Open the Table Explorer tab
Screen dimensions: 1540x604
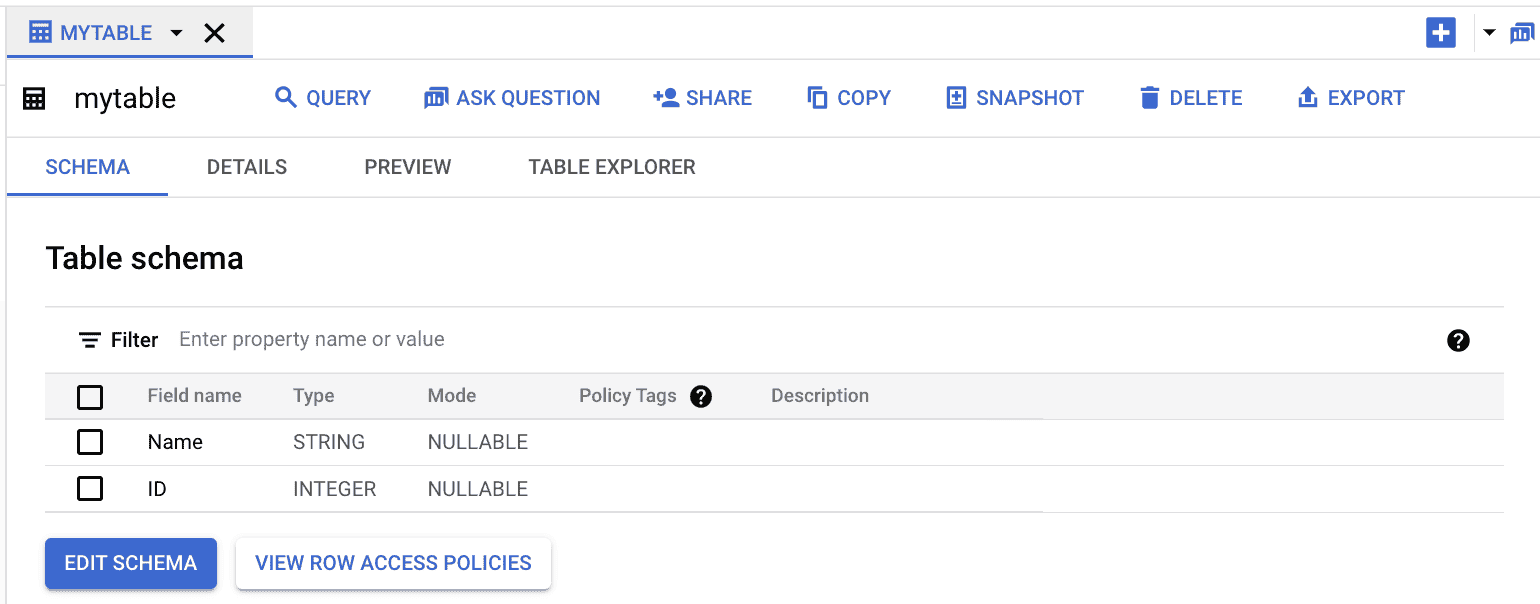pyautogui.click(x=611, y=167)
